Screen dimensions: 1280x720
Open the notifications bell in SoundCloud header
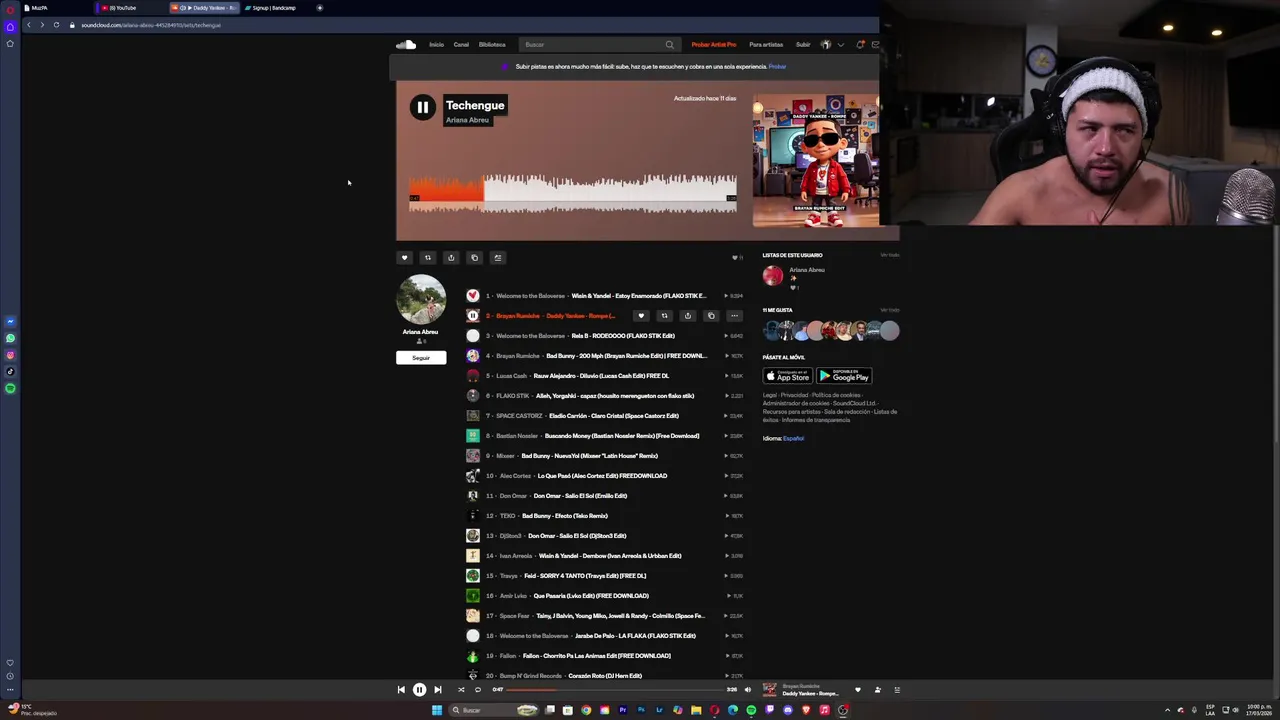pos(860,44)
